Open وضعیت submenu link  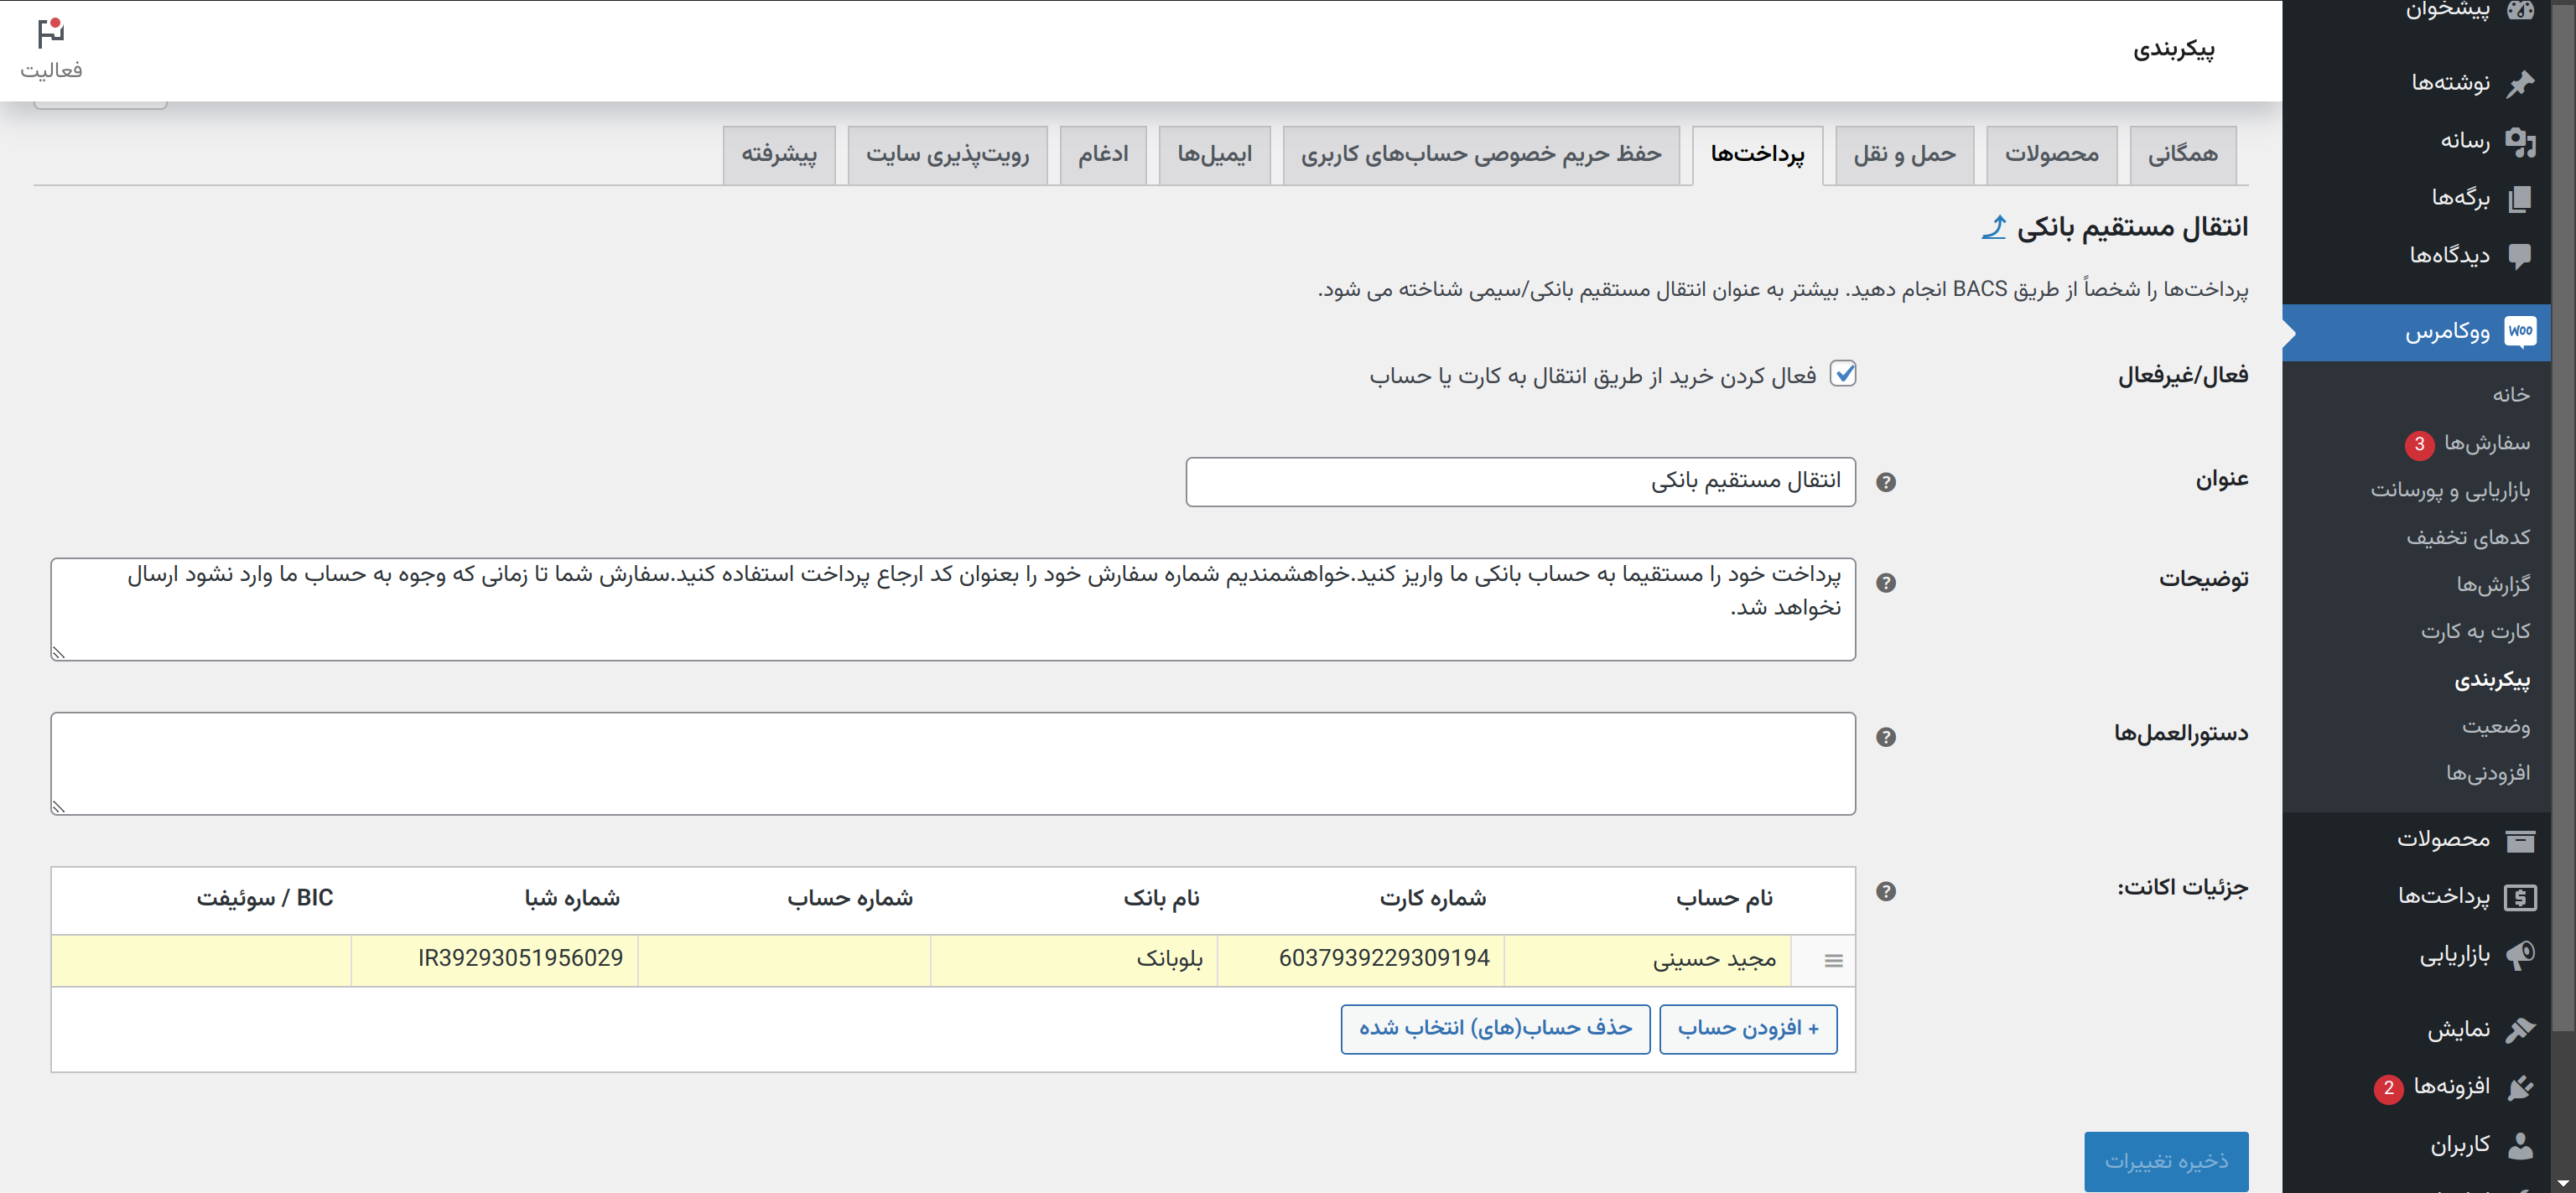[2496, 726]
